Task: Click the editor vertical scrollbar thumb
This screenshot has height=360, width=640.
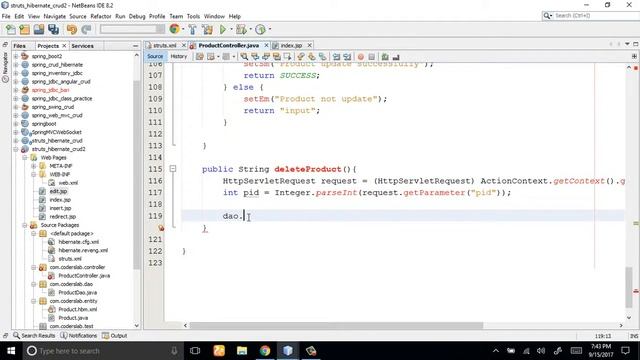Action: [x=629, y=287]
